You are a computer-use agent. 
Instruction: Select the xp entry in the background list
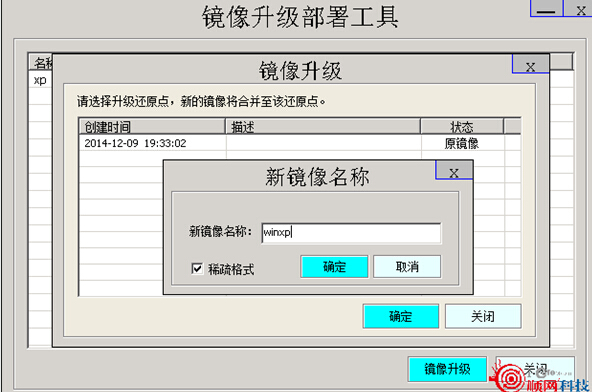tap(40, 80)
